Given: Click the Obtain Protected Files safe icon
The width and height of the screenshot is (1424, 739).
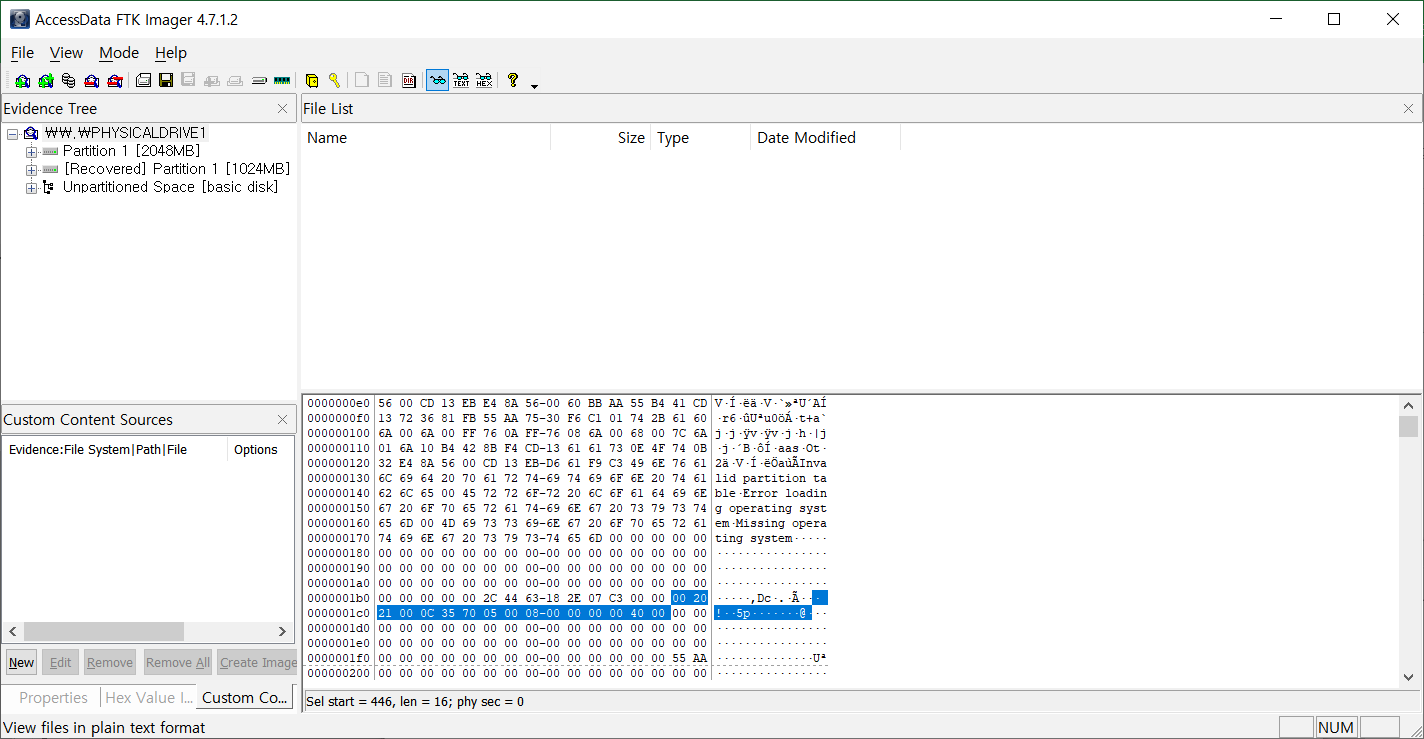Looking at the screenshot, I should coord(311,81).
